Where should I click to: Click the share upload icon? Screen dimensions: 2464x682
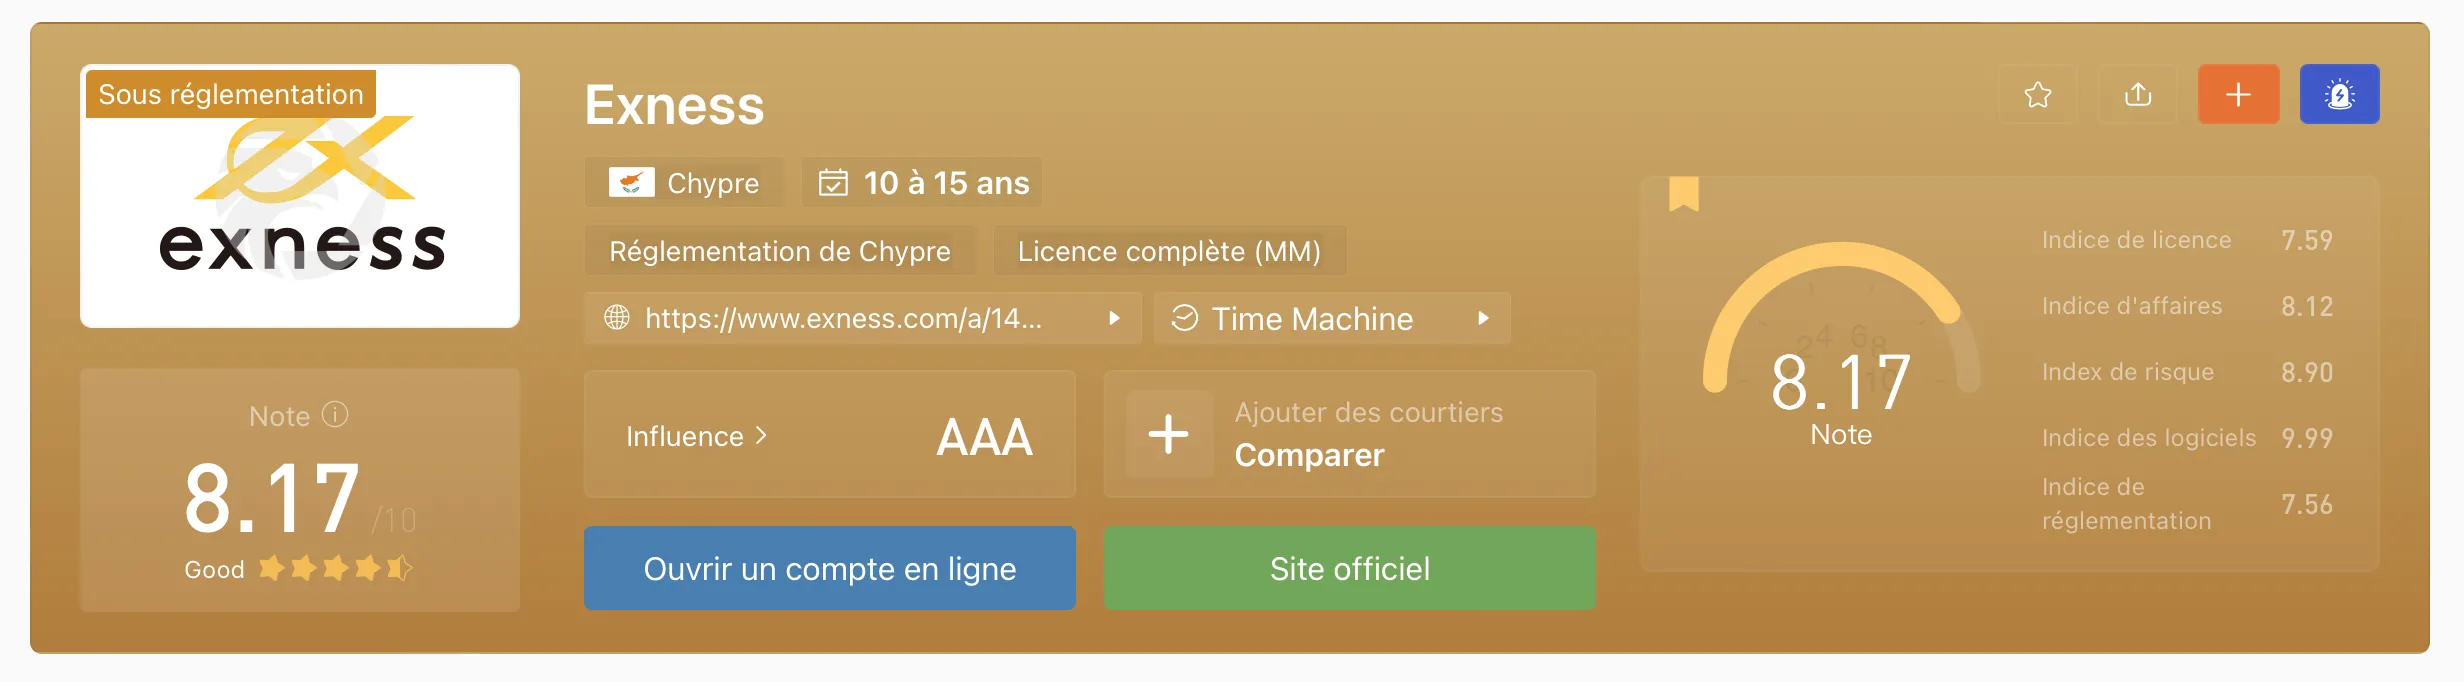[2138, 95]
